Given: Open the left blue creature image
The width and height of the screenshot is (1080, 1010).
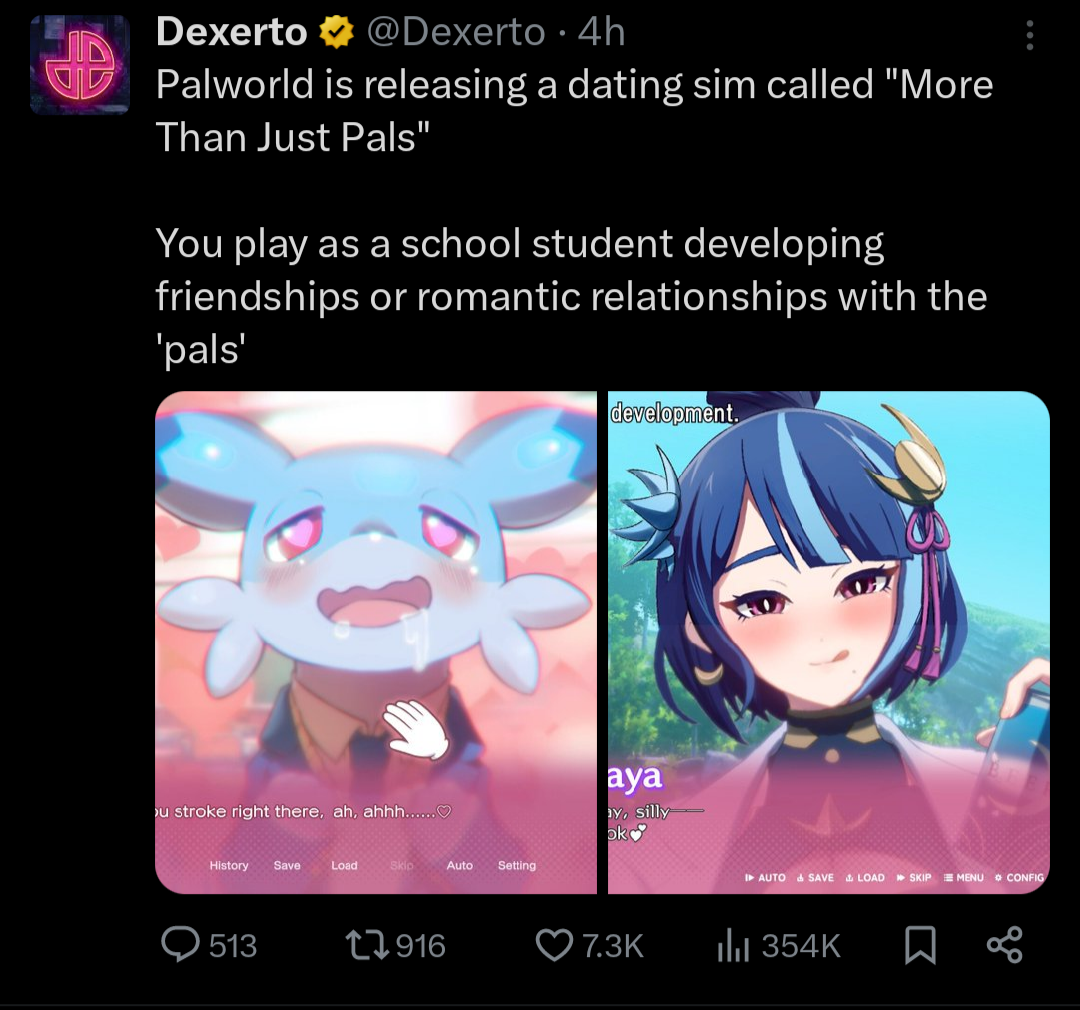Looking at the screenshot, I should (x=376, y=642).
